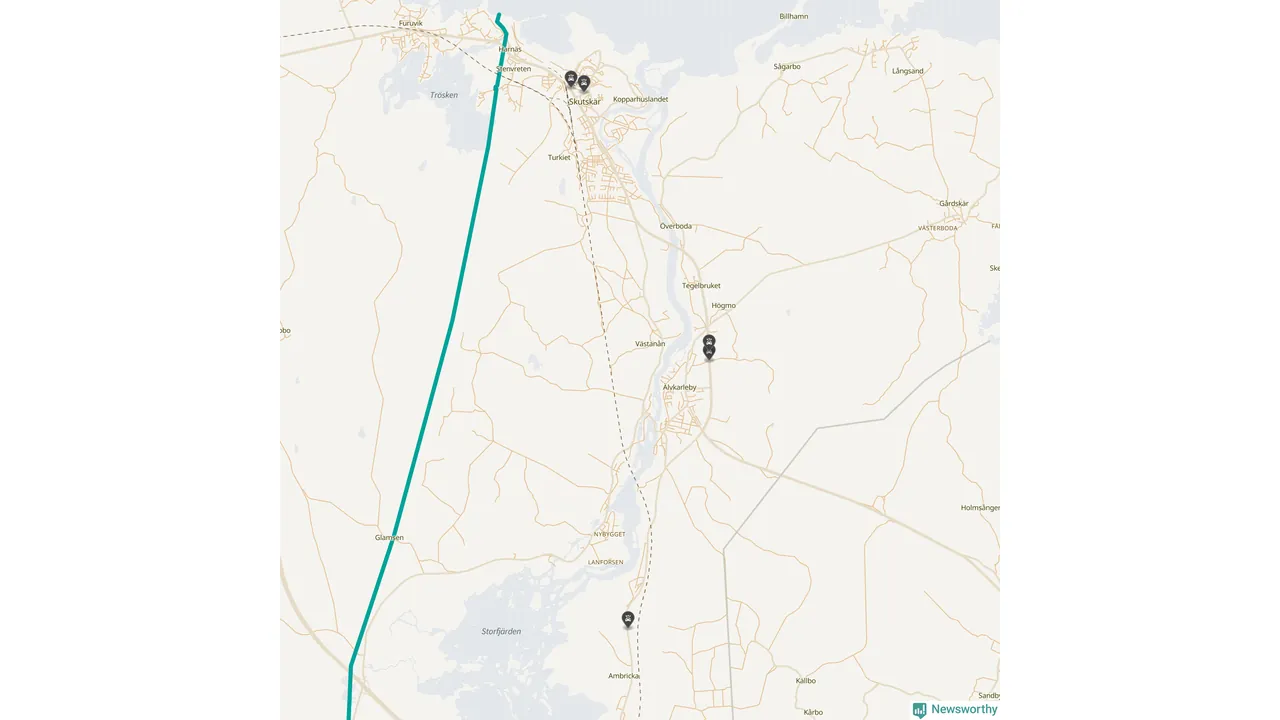The image size is (1280, 720).
Task: Click the Skutskär town label
Action: pyautogui.click(x=585, y=101)
